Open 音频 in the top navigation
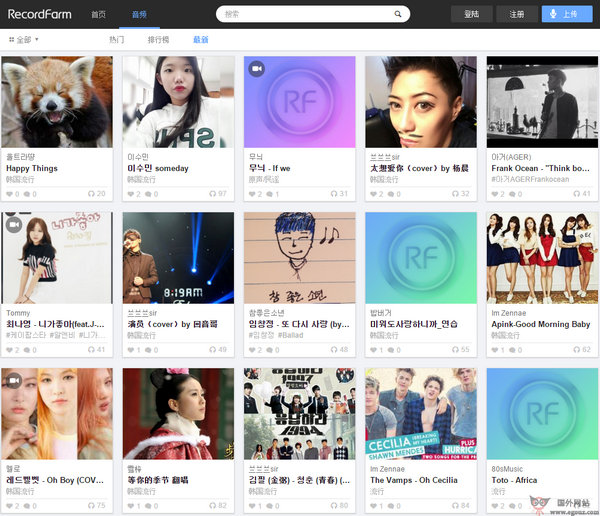The image size is (600, 516). tap(138, 14)
